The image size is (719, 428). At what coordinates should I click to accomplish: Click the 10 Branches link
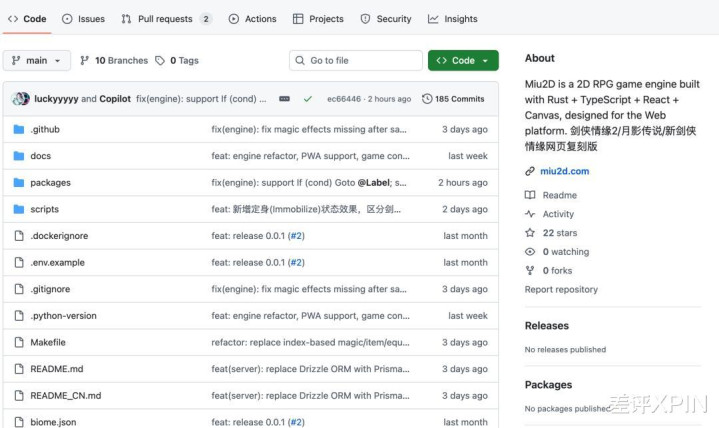[x=114, y=61]
